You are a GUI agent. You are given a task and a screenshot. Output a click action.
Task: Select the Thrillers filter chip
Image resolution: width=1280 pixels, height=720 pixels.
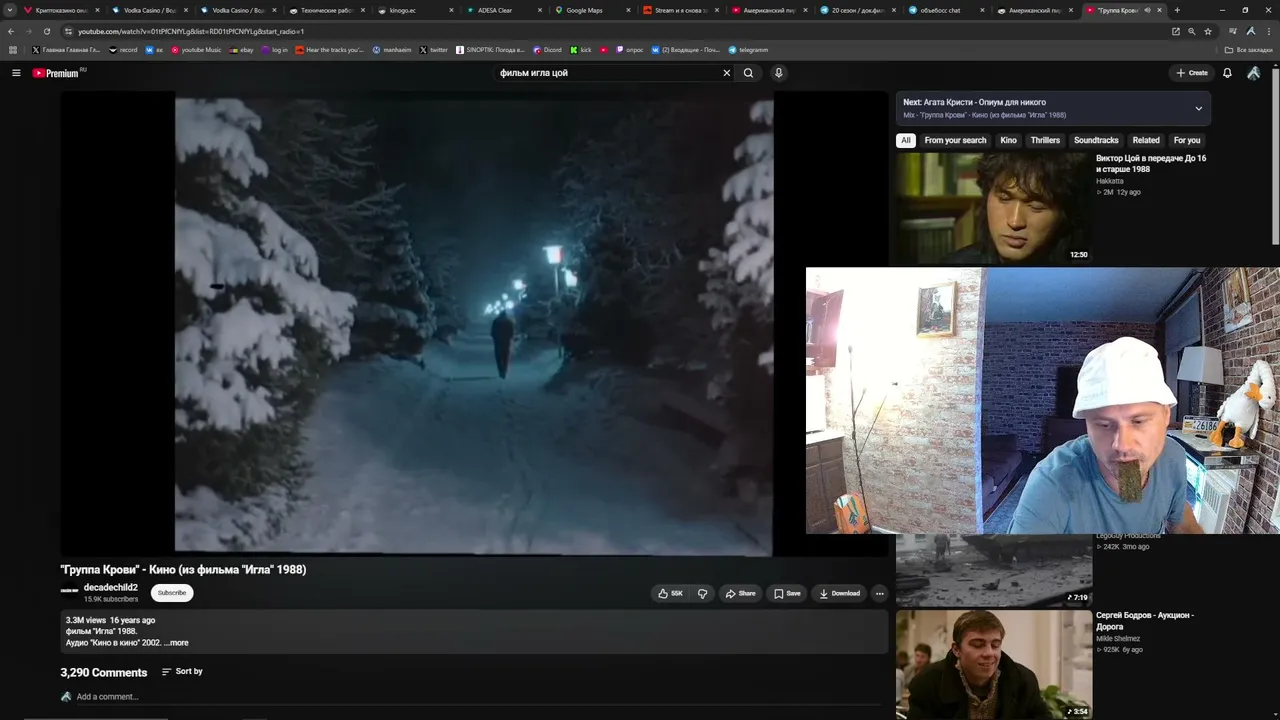click(x=1045, y=140)
